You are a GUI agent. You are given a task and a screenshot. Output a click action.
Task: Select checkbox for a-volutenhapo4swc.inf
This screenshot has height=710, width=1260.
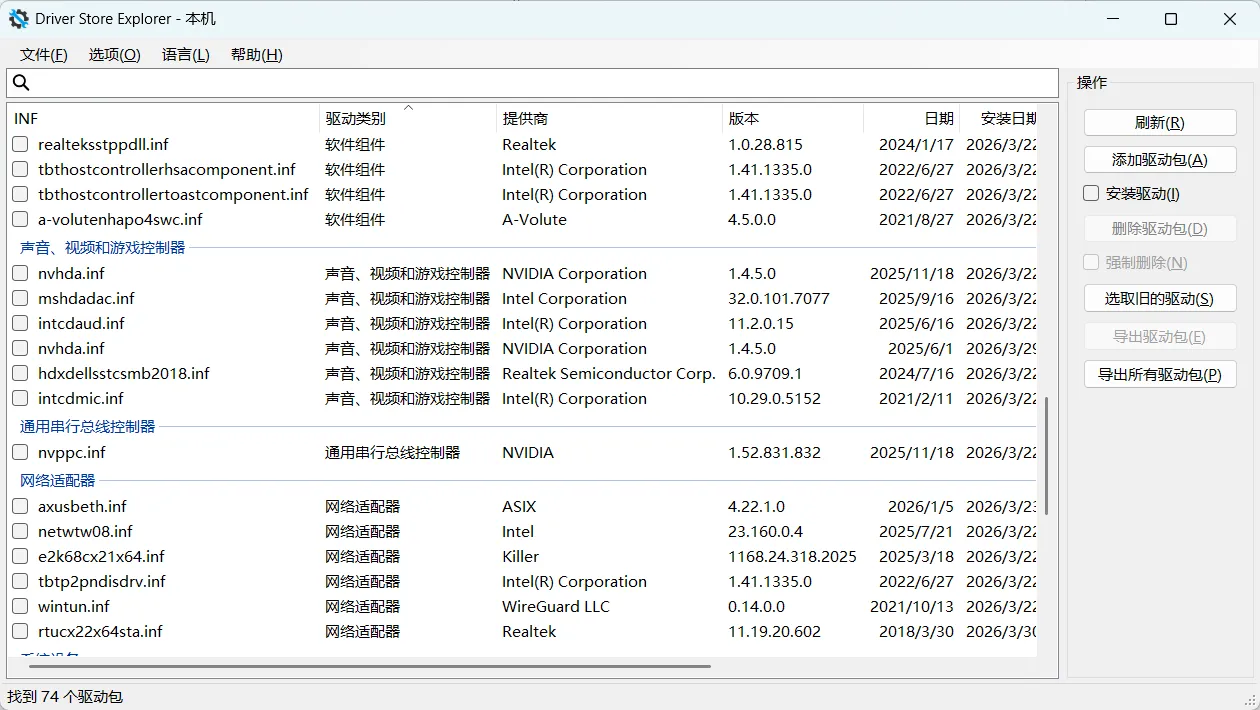pyautogui.click(x=20, y=220)
